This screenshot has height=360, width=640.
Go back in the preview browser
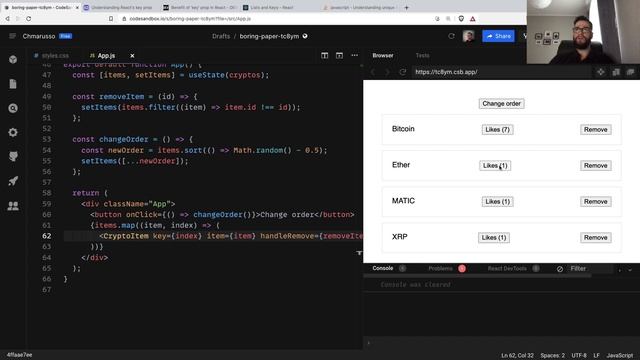(x=373, y=72)
